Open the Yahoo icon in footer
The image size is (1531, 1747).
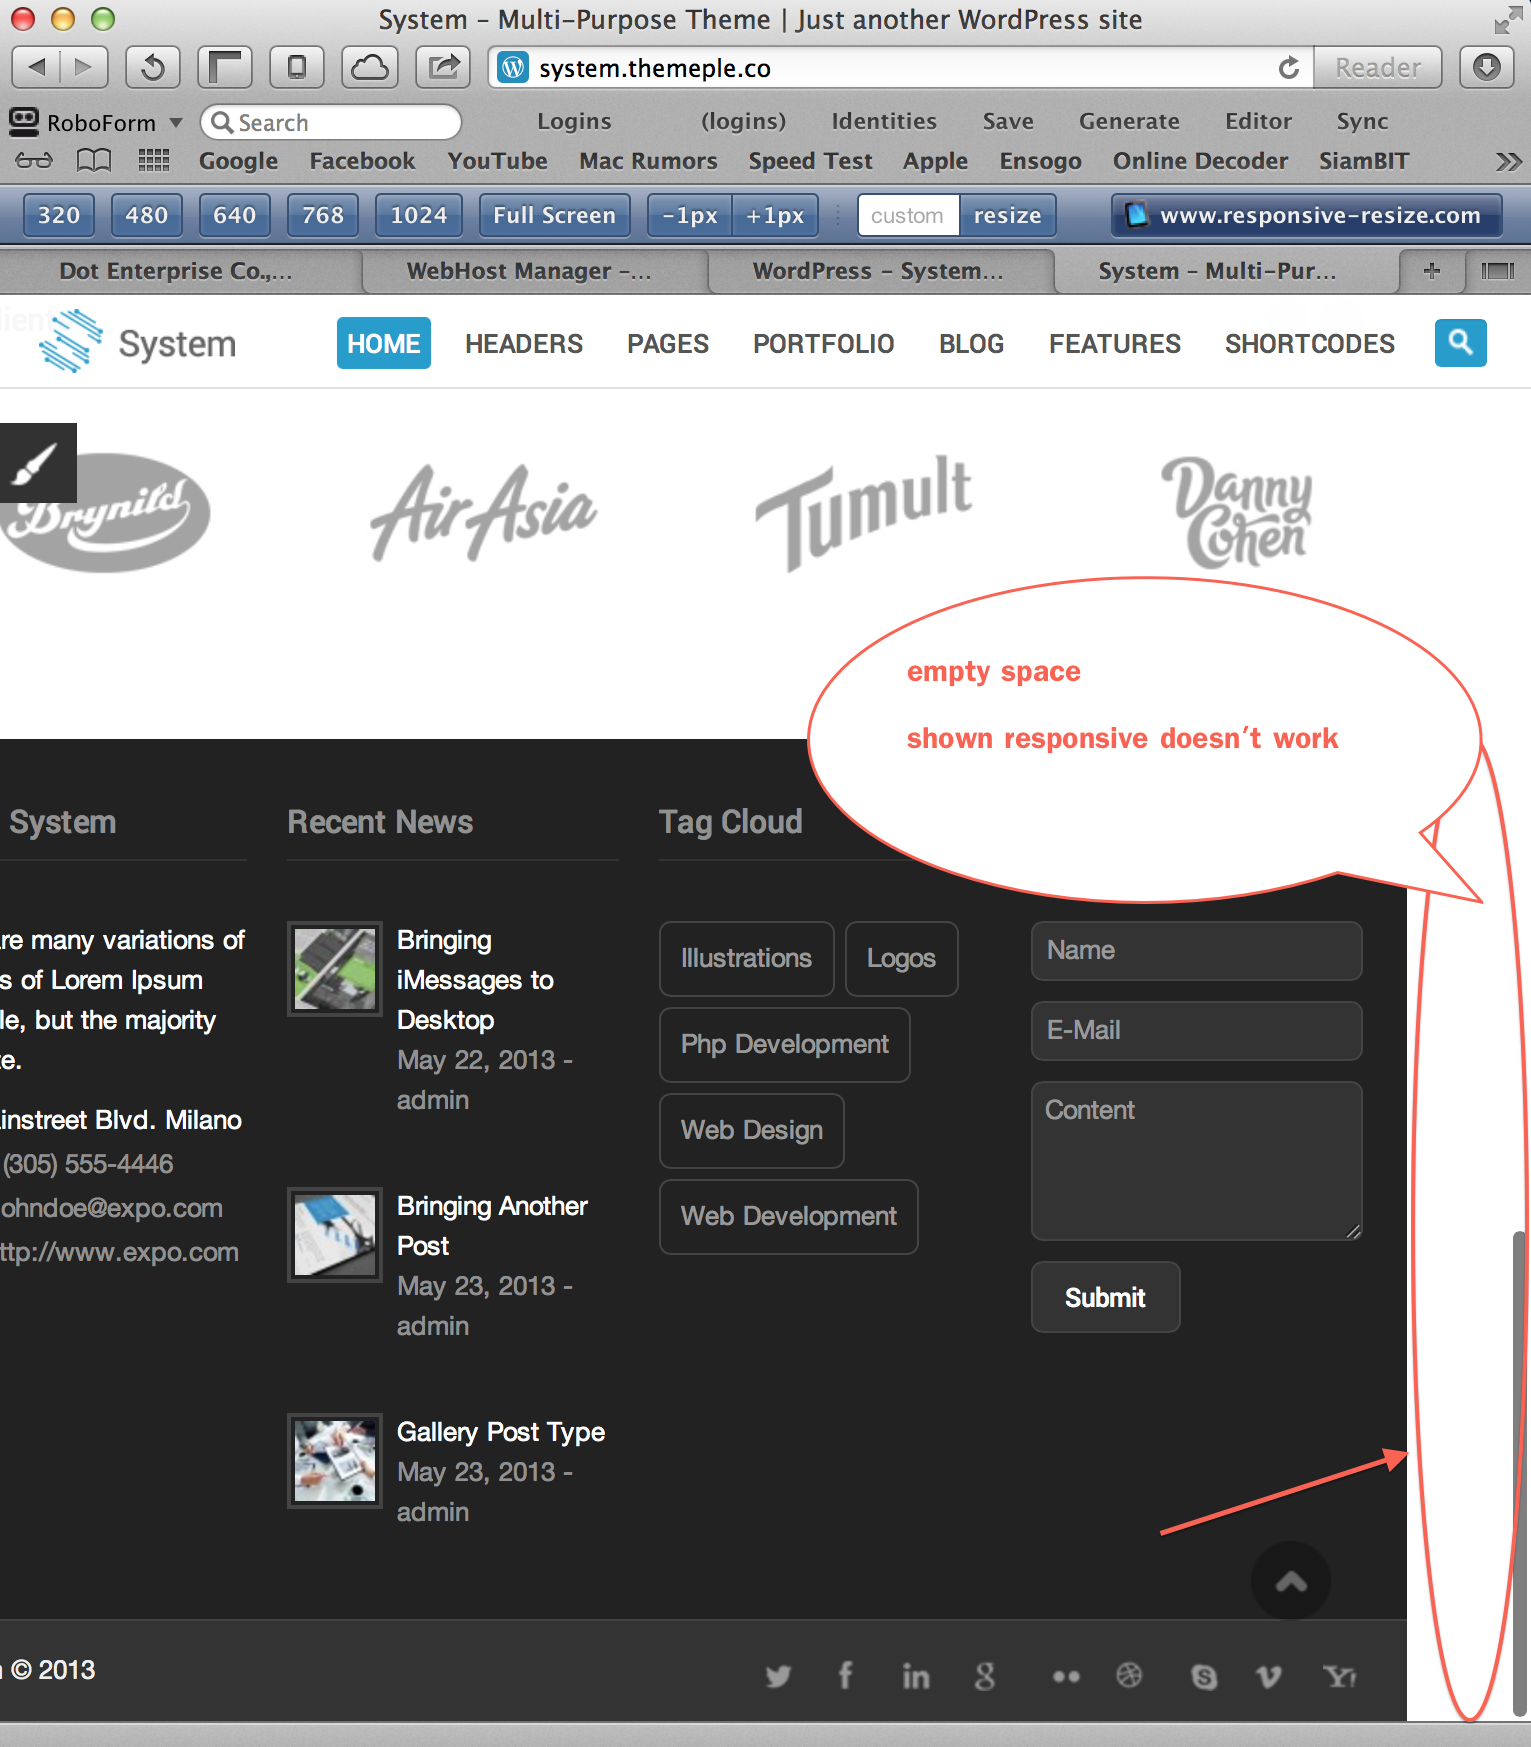click(1340, 1676)
